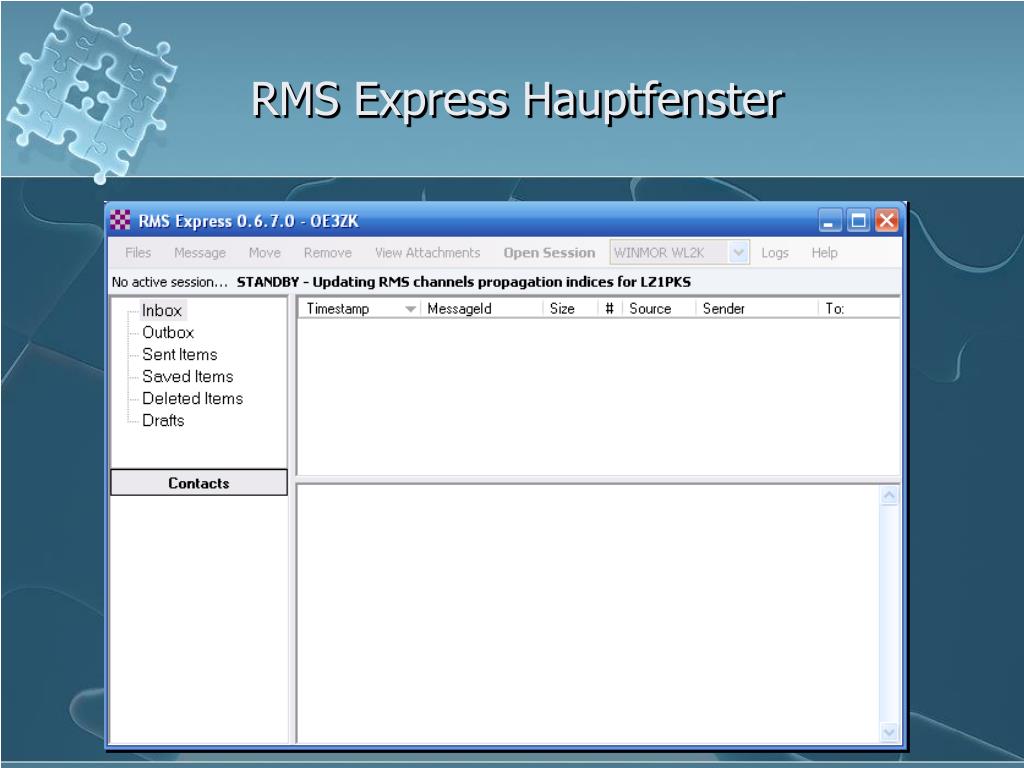Click inside the message preview pane

588,614
